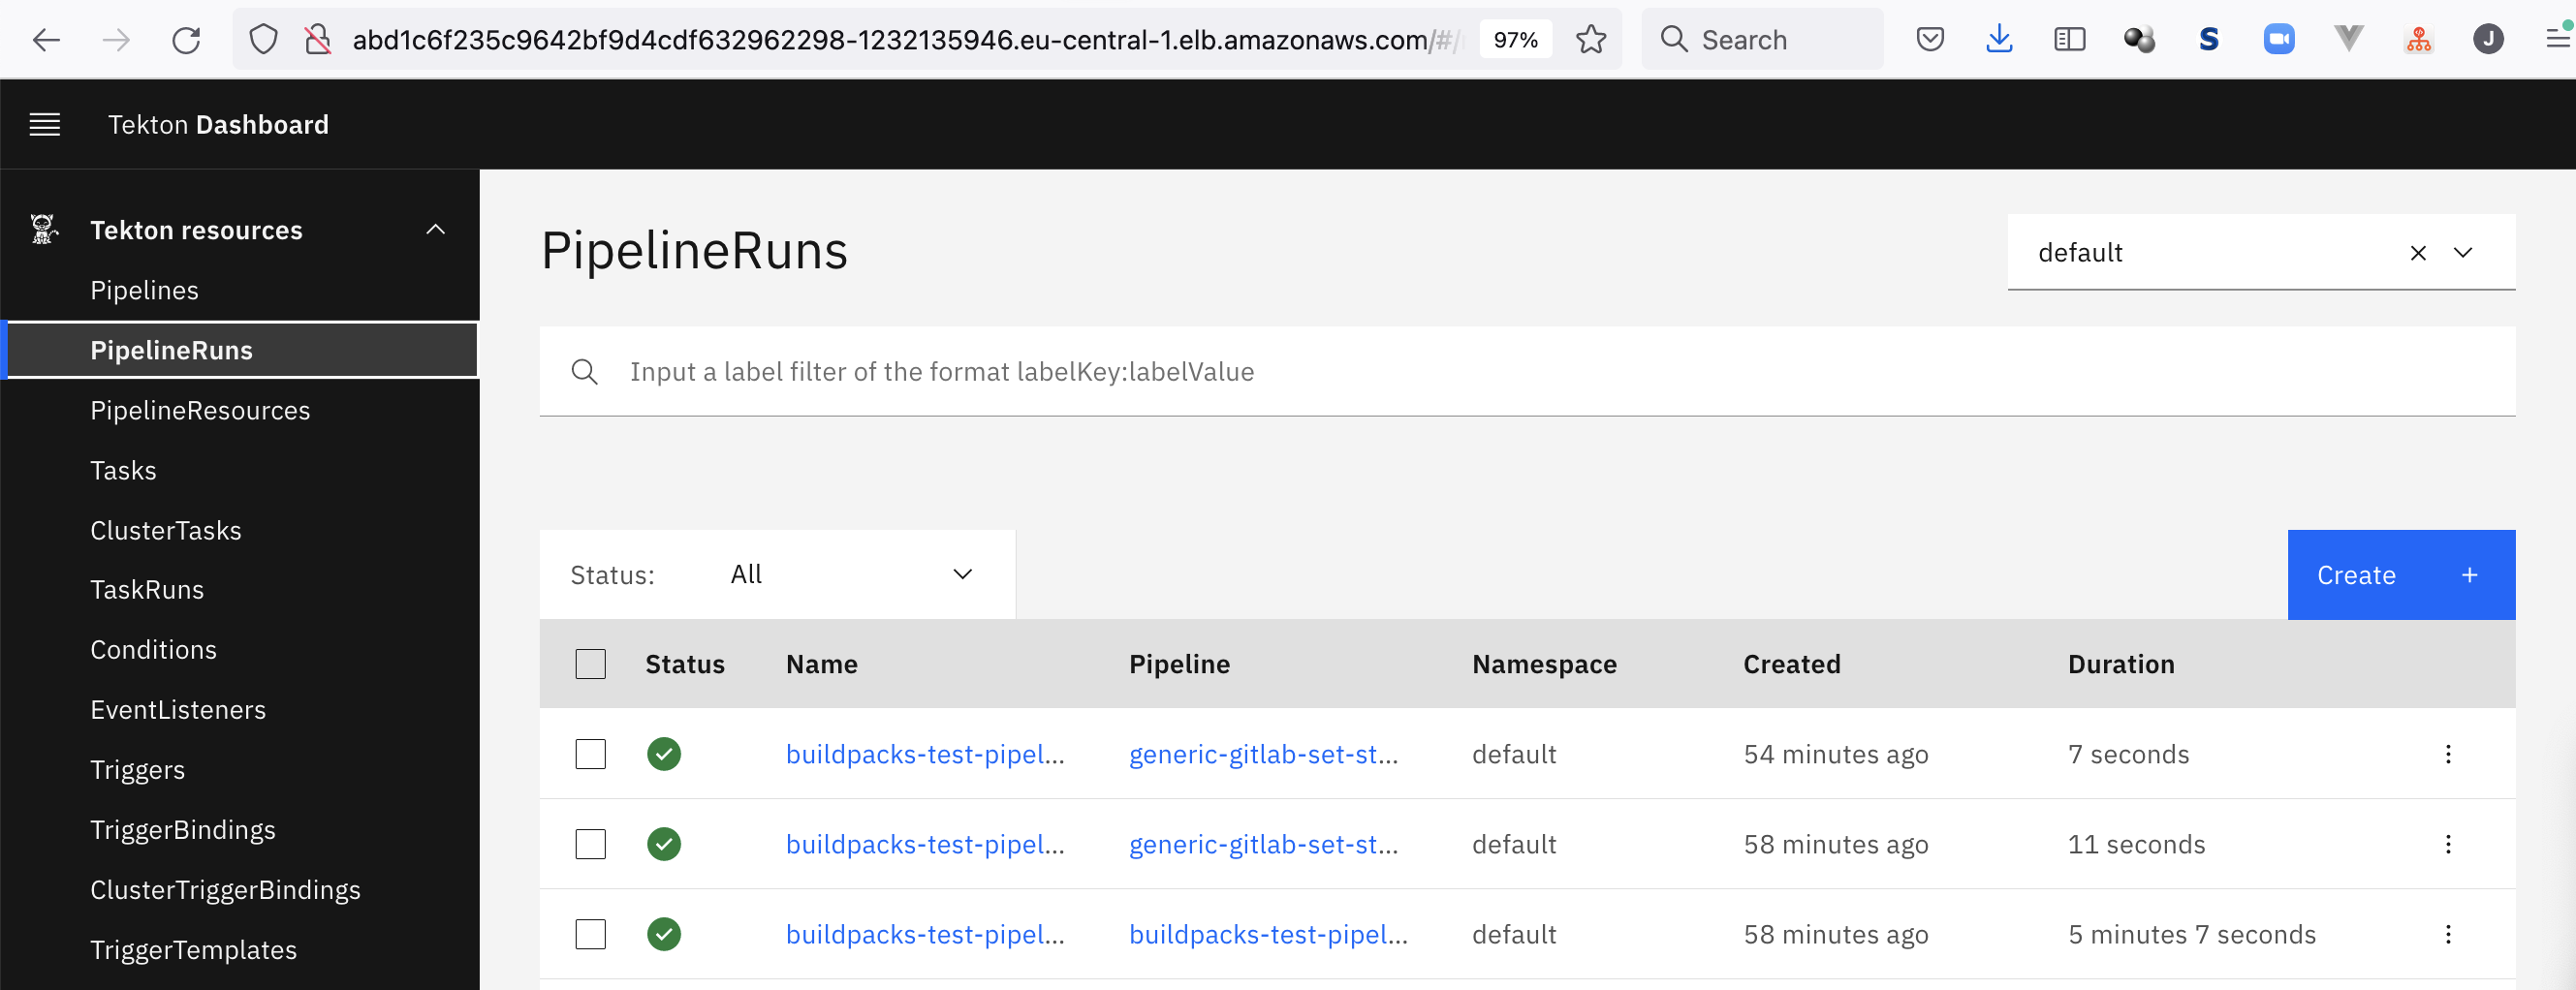Check the row created 54 minutes ago
Viewport: 2576px width, 990px height.
(590, 753)
